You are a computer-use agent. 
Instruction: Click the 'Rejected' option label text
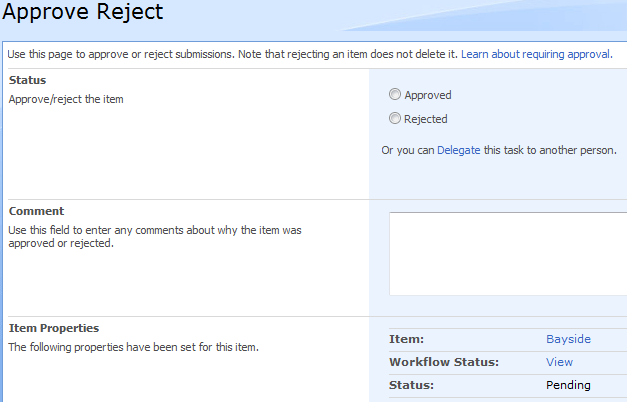[x=426, y=119]
